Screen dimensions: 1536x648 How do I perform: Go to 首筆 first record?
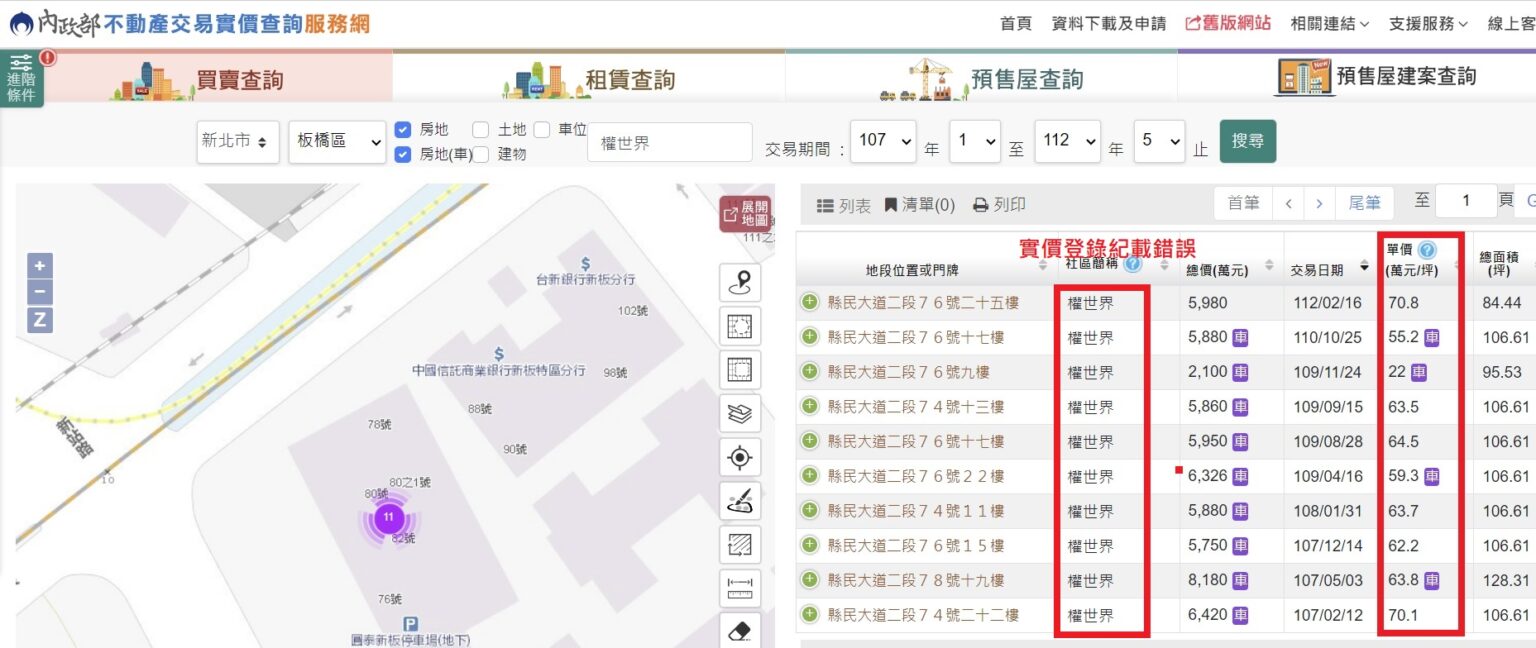pyautogui.click(x=1243, y=203)
